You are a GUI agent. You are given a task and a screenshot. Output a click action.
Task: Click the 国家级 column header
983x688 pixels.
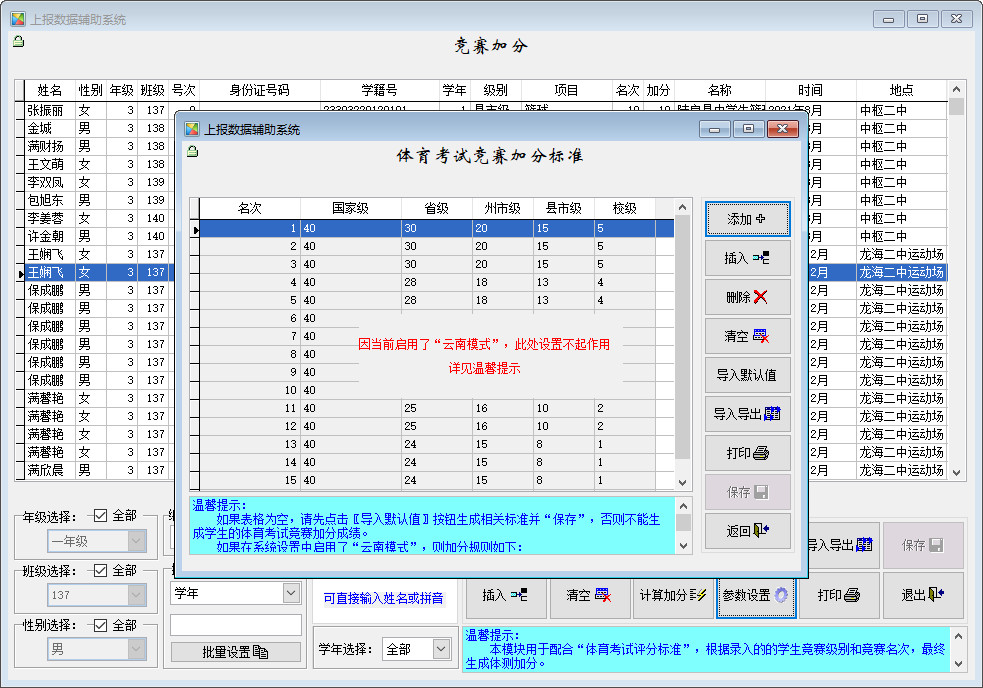pyautogui.click(x=350, y=208)
